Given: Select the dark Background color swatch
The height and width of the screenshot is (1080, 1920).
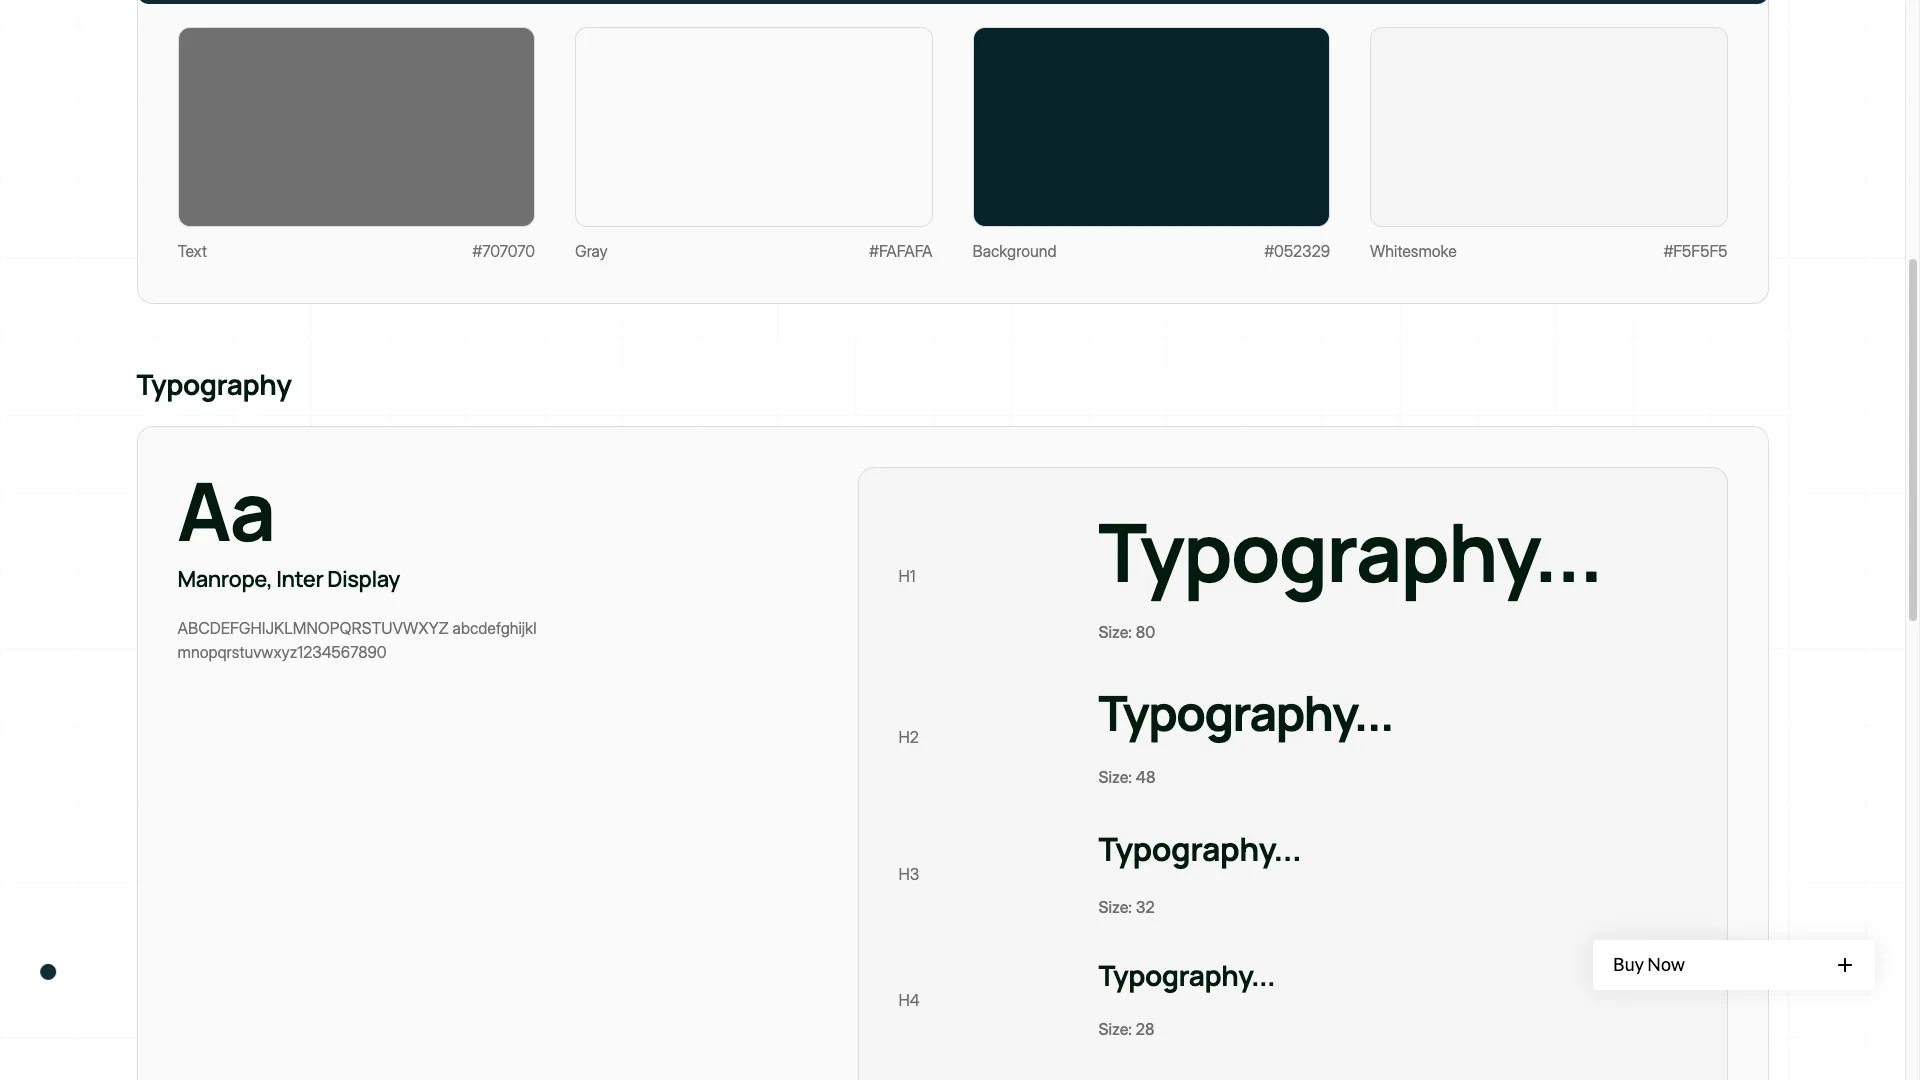Looking at the screenshot, I should (1150, 127).
